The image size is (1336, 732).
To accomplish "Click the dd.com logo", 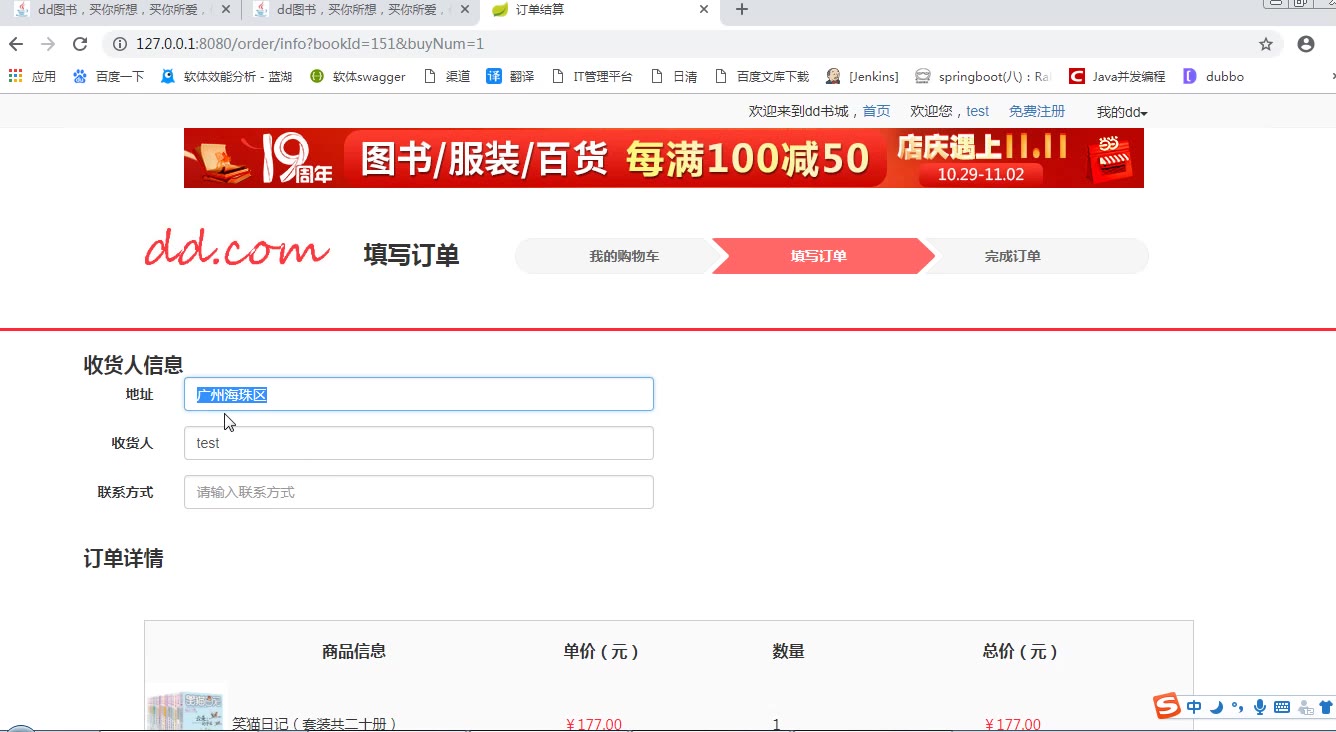I will tap(237, 249).
